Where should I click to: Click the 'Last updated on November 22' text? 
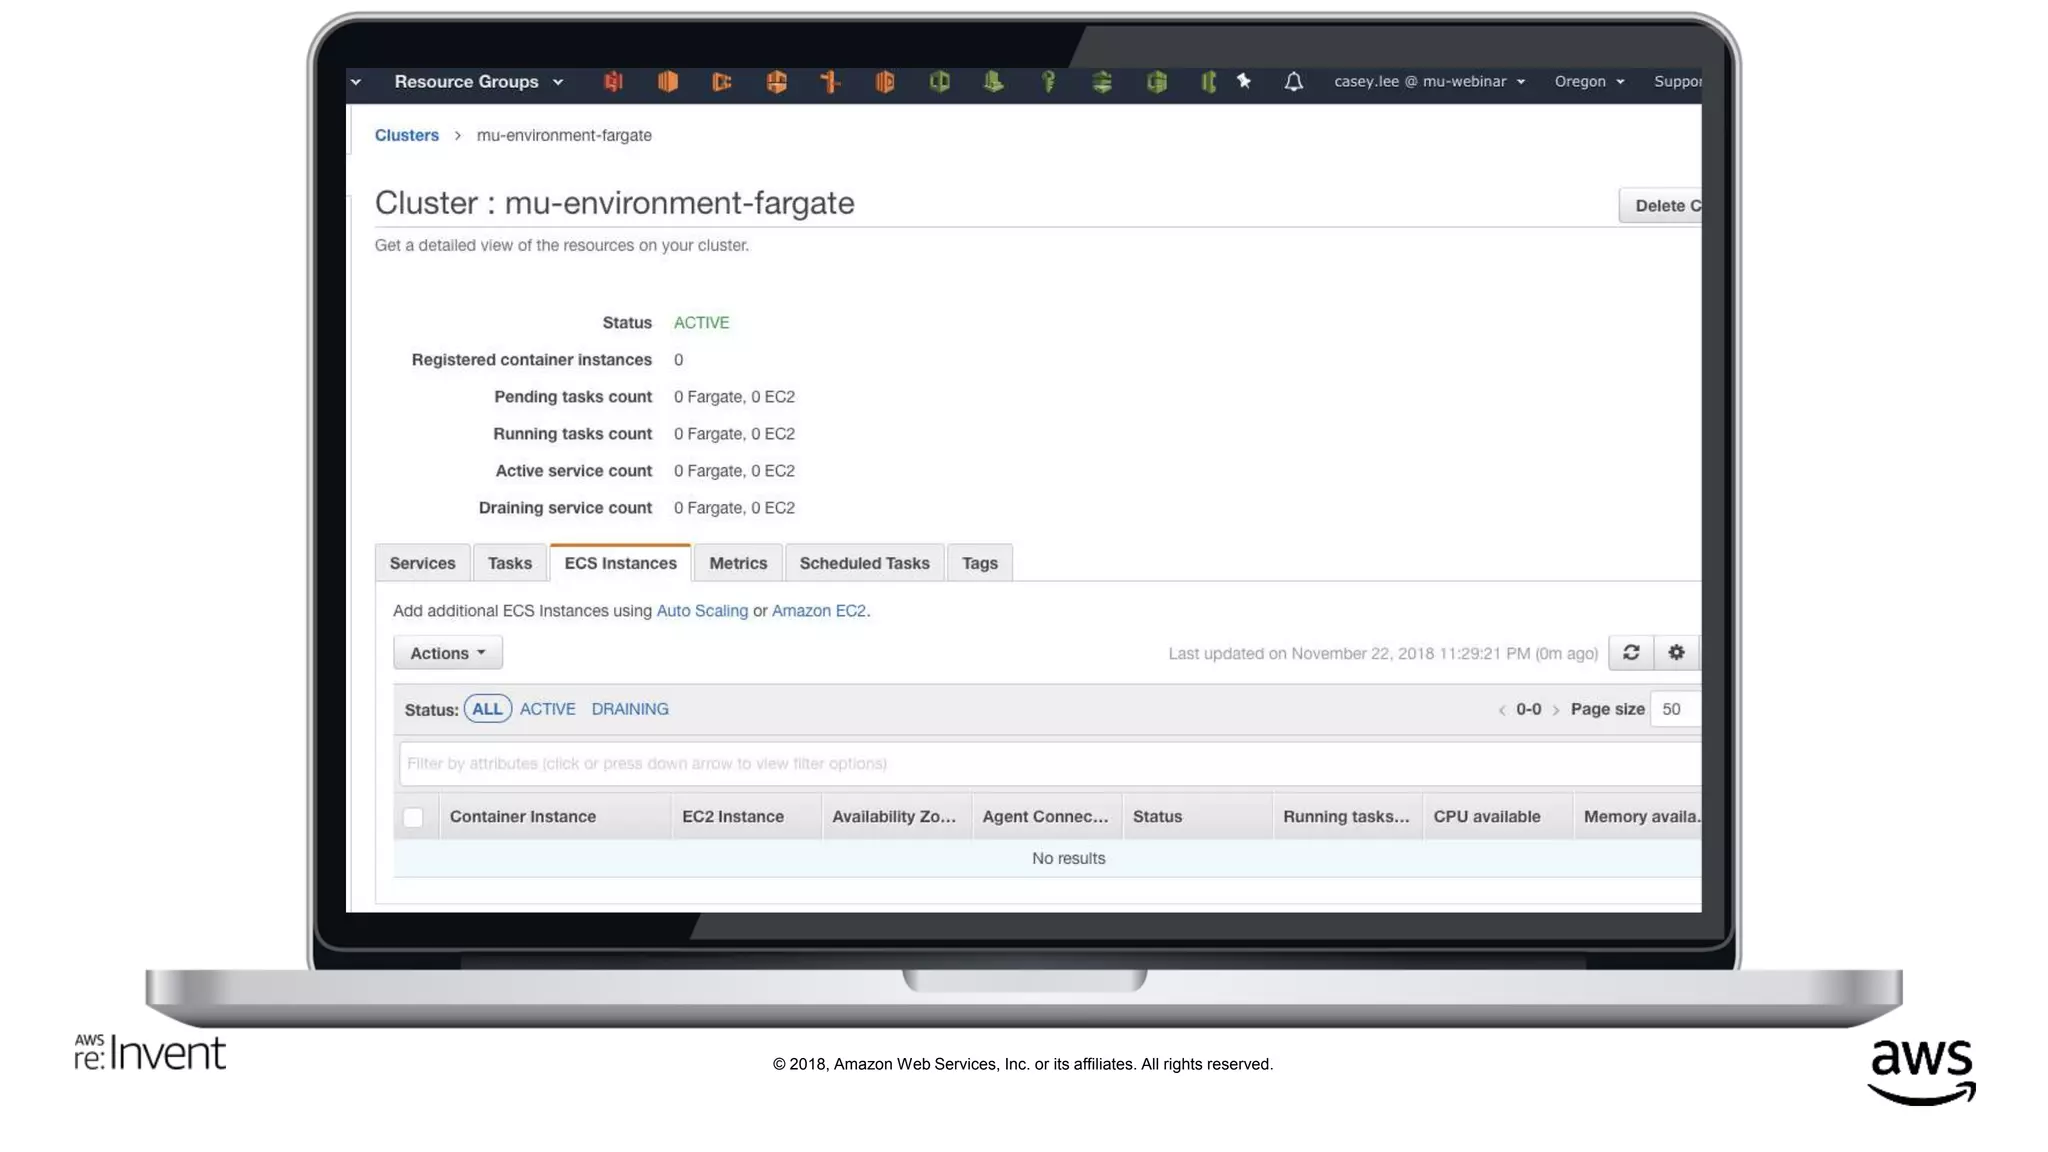pos(1383,654)
